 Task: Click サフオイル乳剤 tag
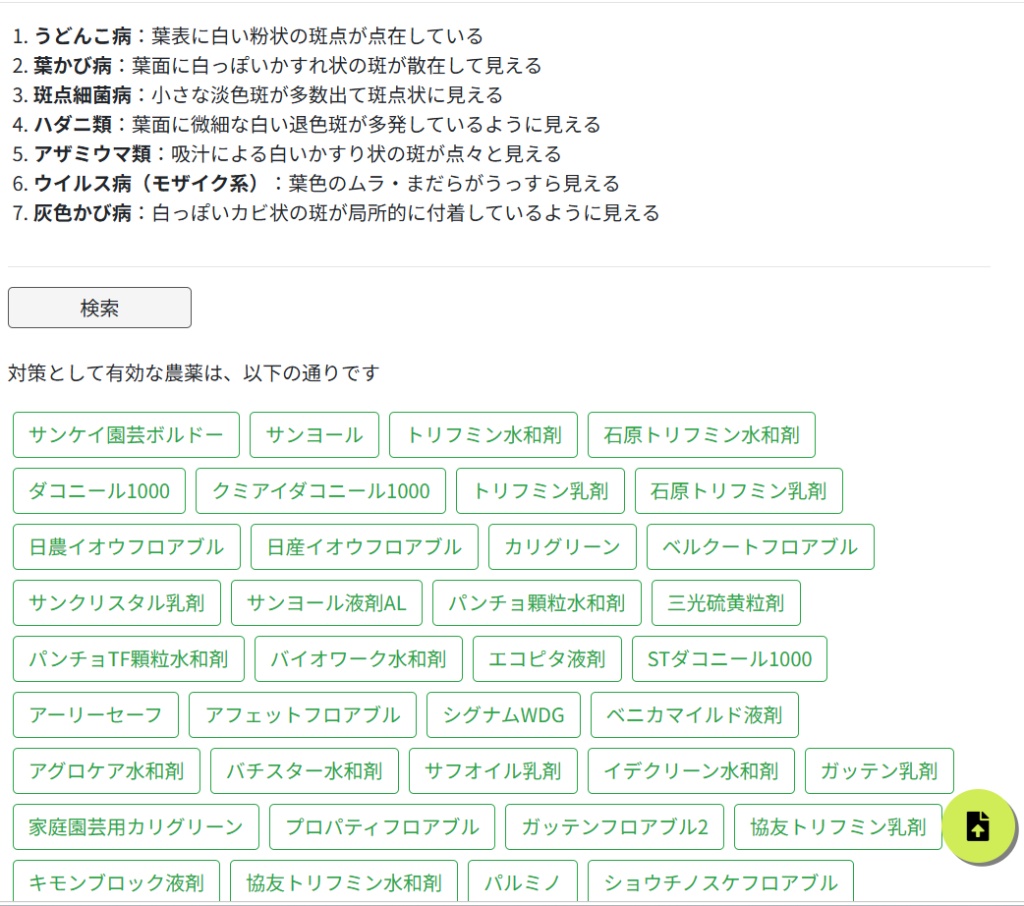click(493, 771)
